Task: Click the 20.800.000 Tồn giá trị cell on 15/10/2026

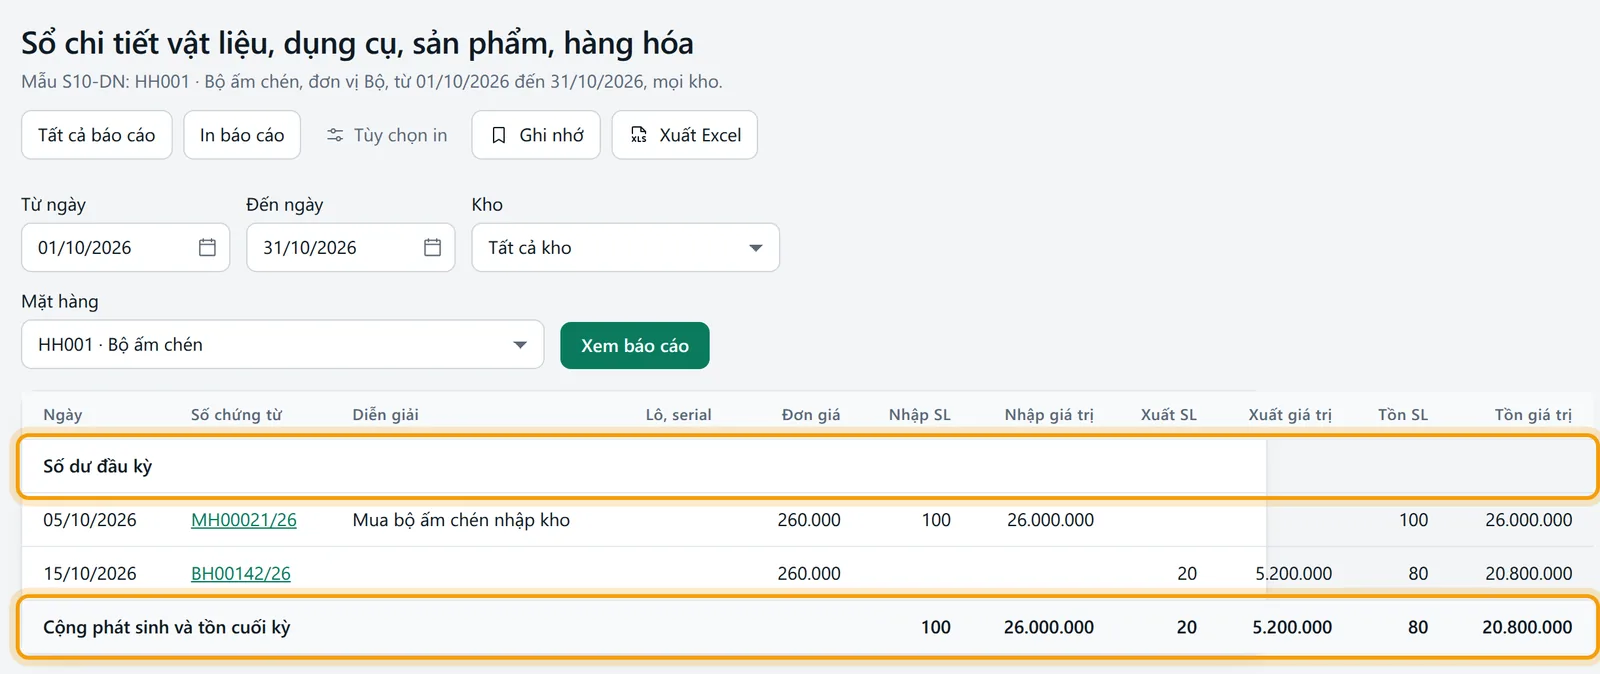Action: point(1528,574)
